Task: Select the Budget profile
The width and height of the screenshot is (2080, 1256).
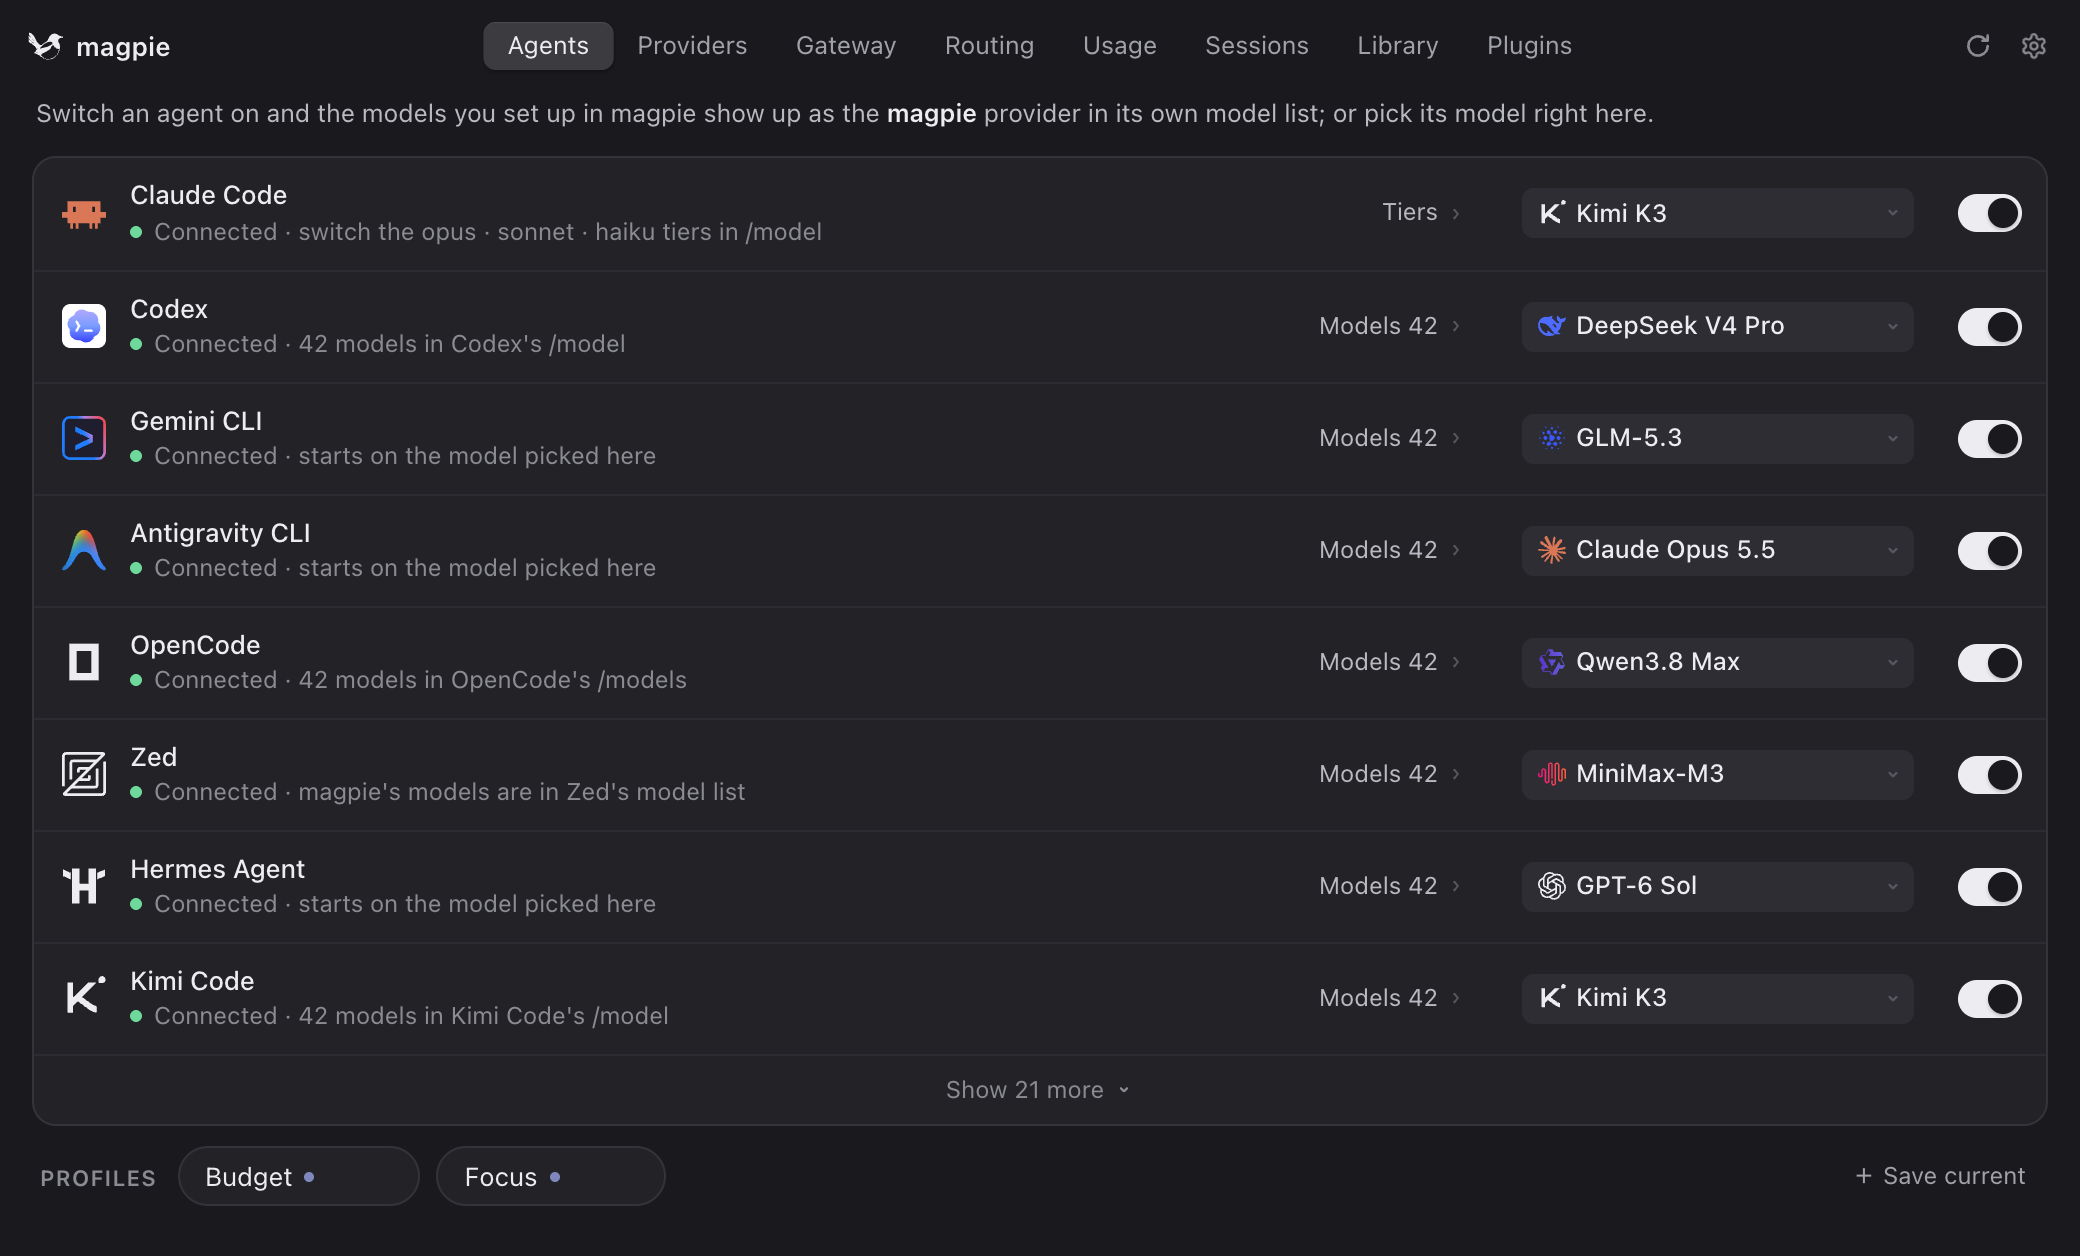Action: [298, 1176]
